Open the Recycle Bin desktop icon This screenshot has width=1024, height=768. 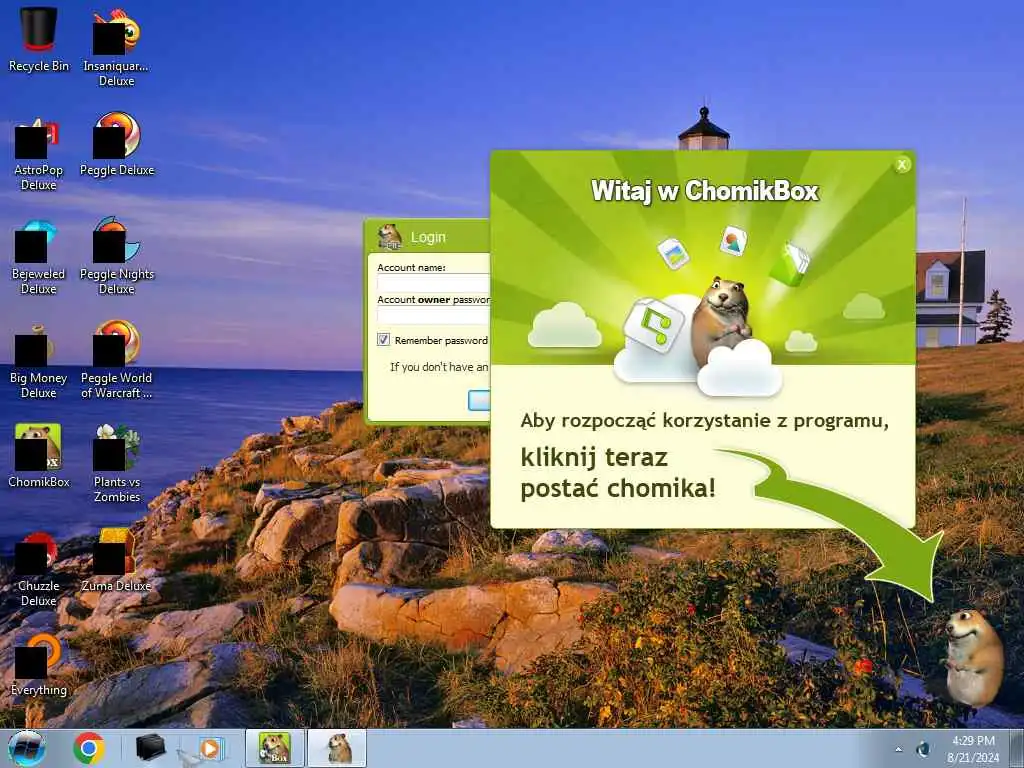[x=39, y=39]
